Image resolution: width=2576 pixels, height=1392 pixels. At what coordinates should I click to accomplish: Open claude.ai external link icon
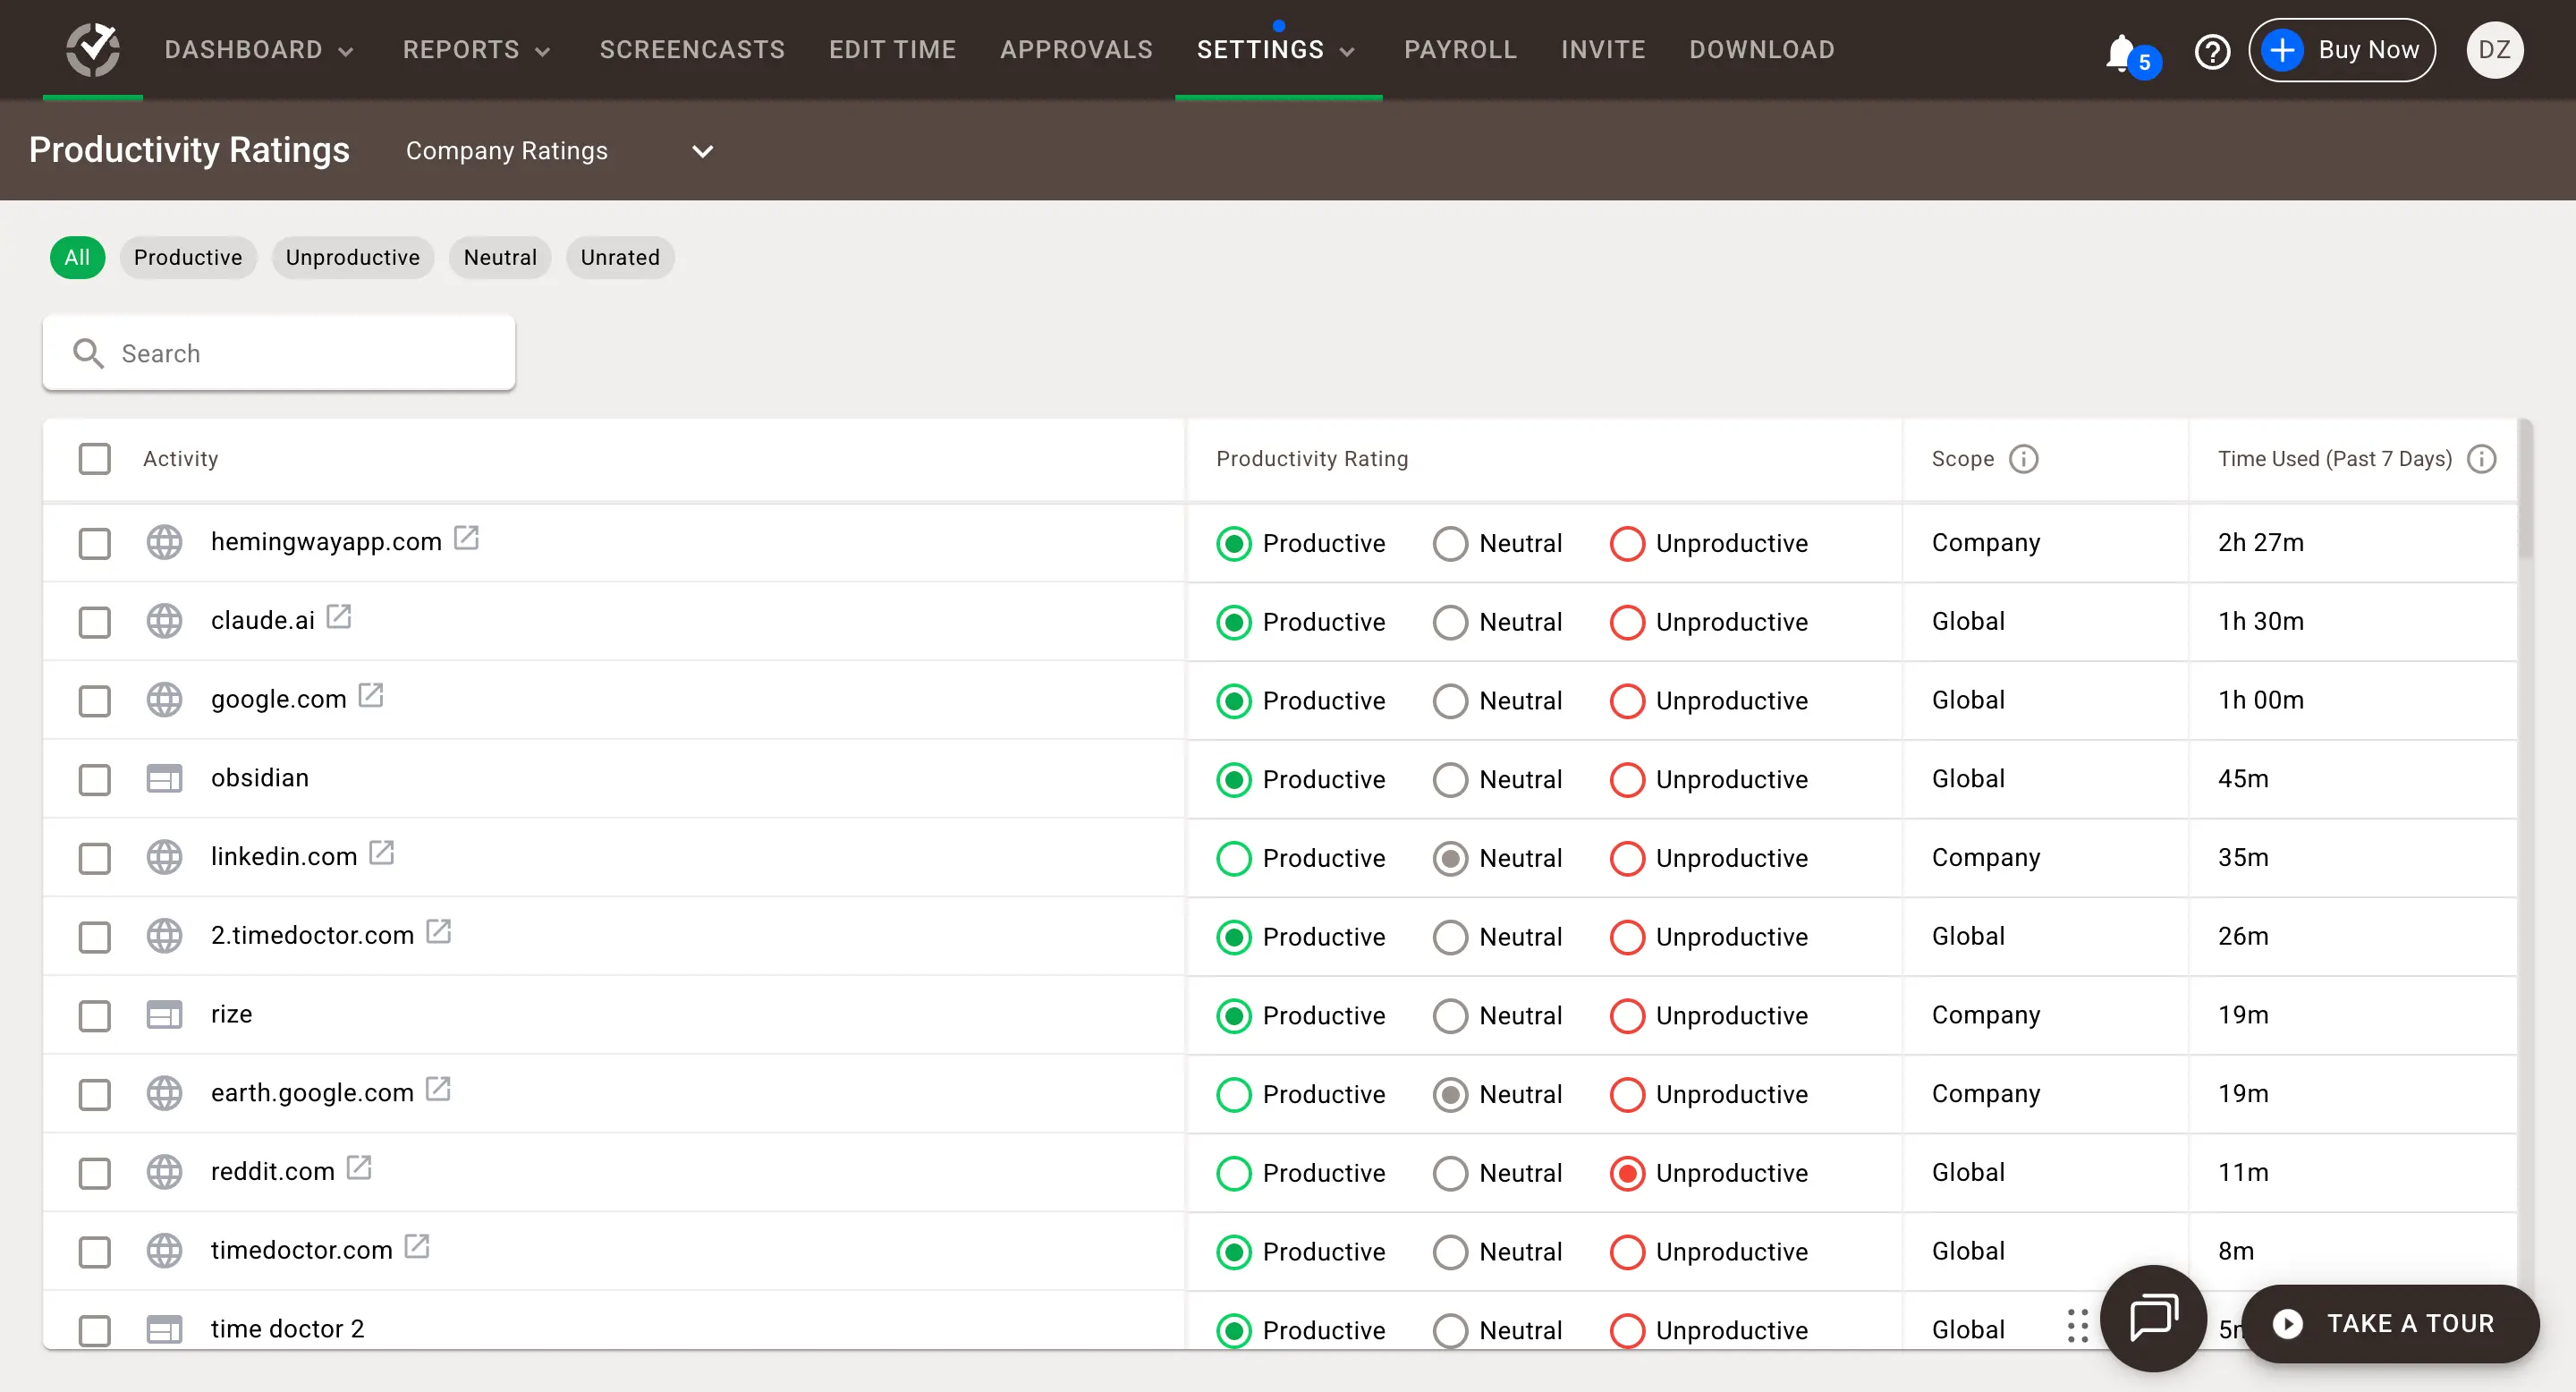339,617
